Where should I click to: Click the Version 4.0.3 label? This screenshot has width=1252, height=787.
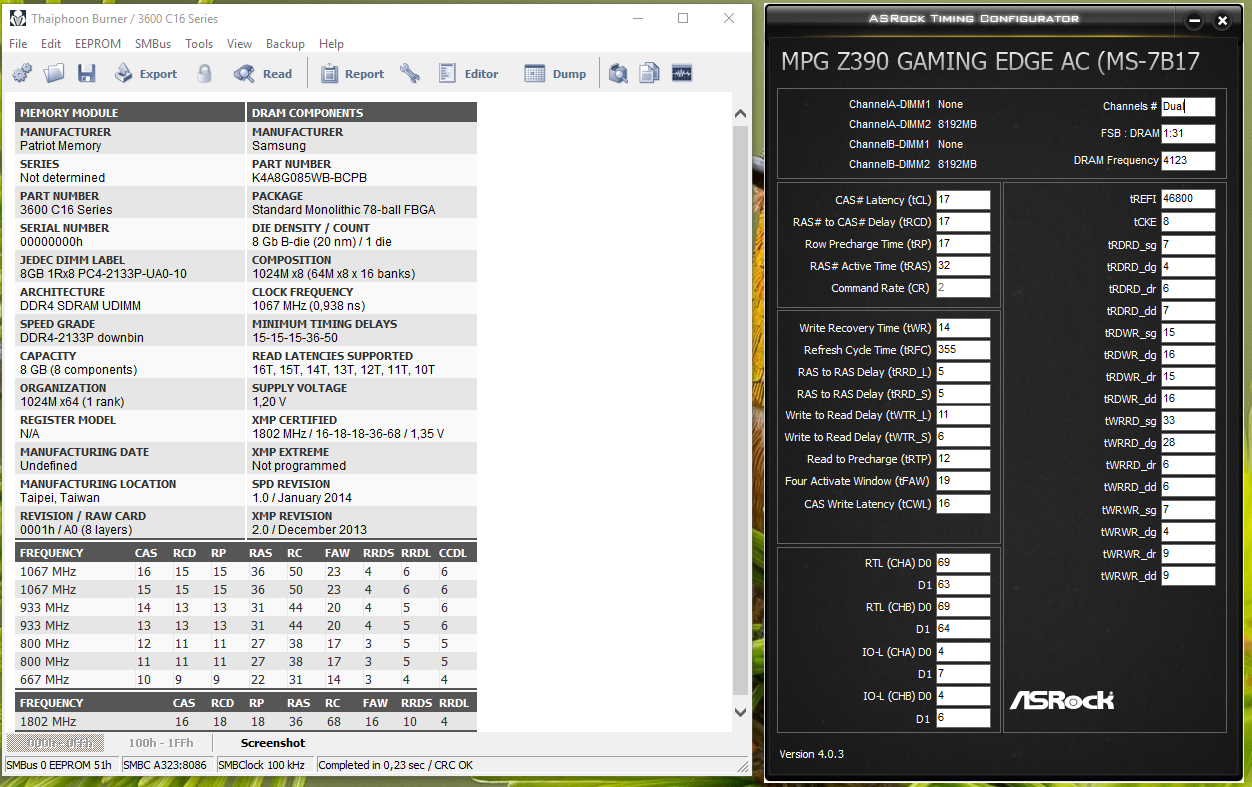[x=812, y=754]
